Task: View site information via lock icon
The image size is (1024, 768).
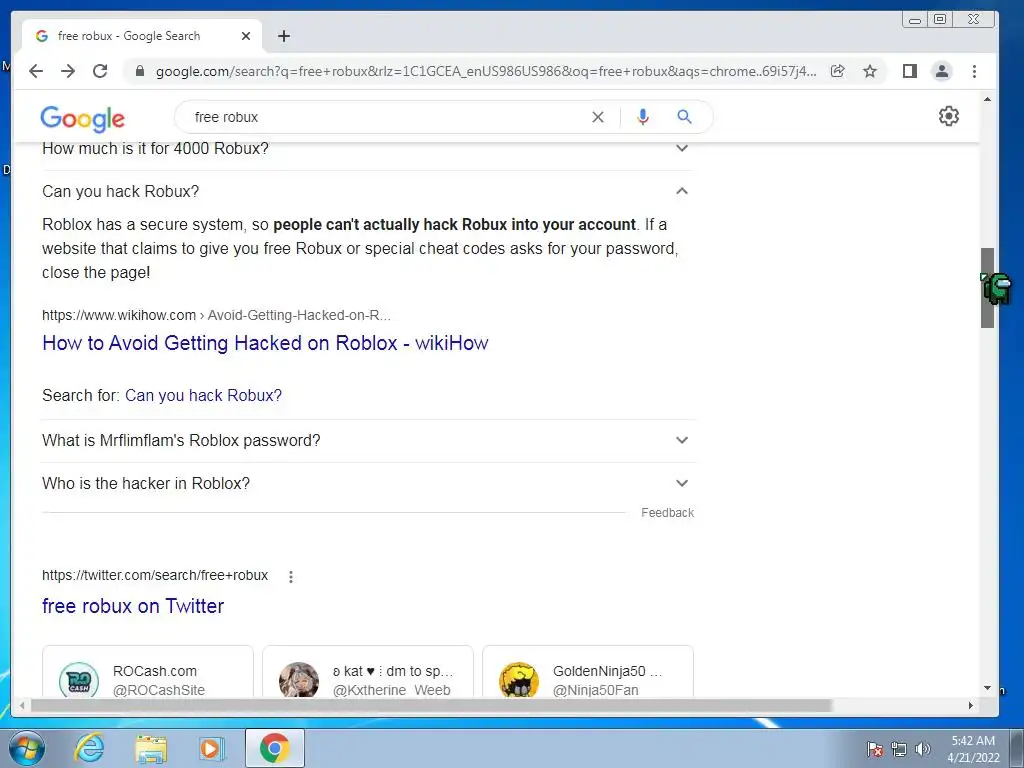Action: click(139, 71)
